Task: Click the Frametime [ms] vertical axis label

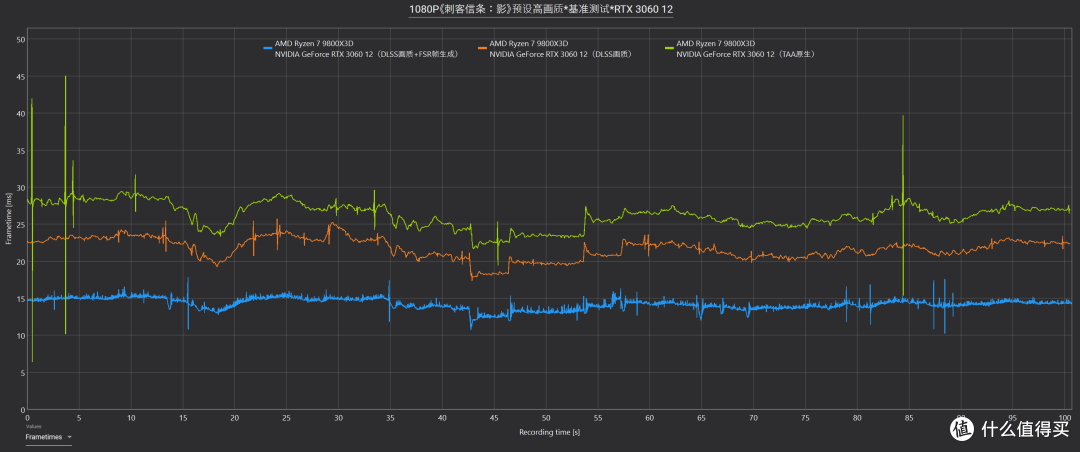Action: tap(8, 219)
